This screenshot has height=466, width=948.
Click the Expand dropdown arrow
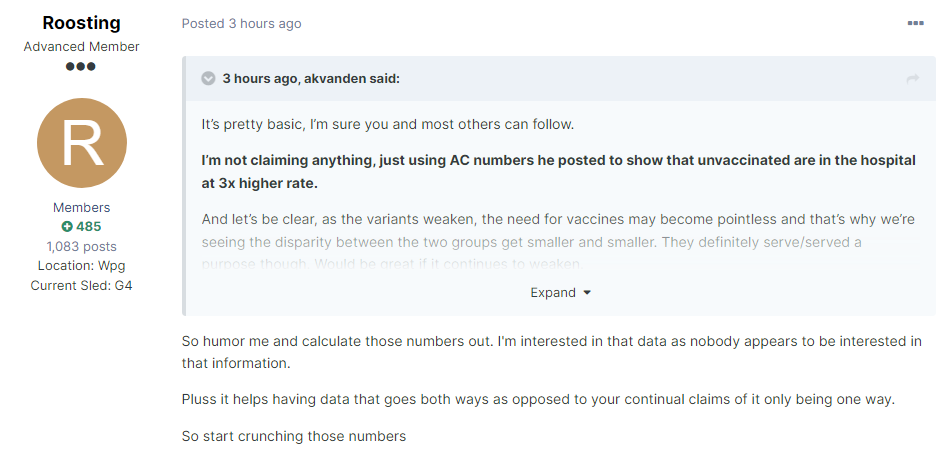(x=586, y=293)
